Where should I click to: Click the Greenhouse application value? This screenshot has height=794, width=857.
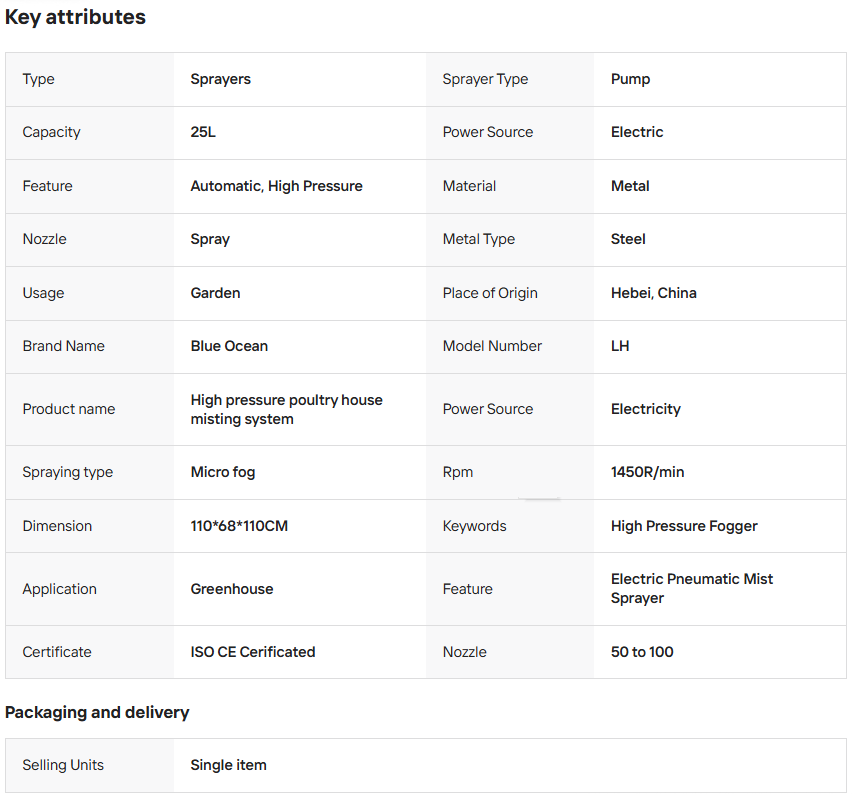232,589
